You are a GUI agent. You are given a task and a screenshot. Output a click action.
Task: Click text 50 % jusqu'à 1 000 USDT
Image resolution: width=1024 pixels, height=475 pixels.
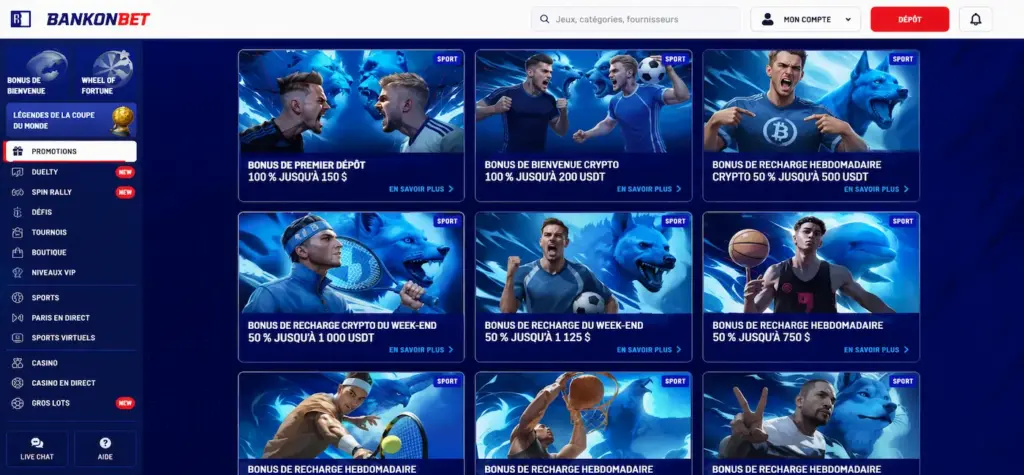point(311,338)
